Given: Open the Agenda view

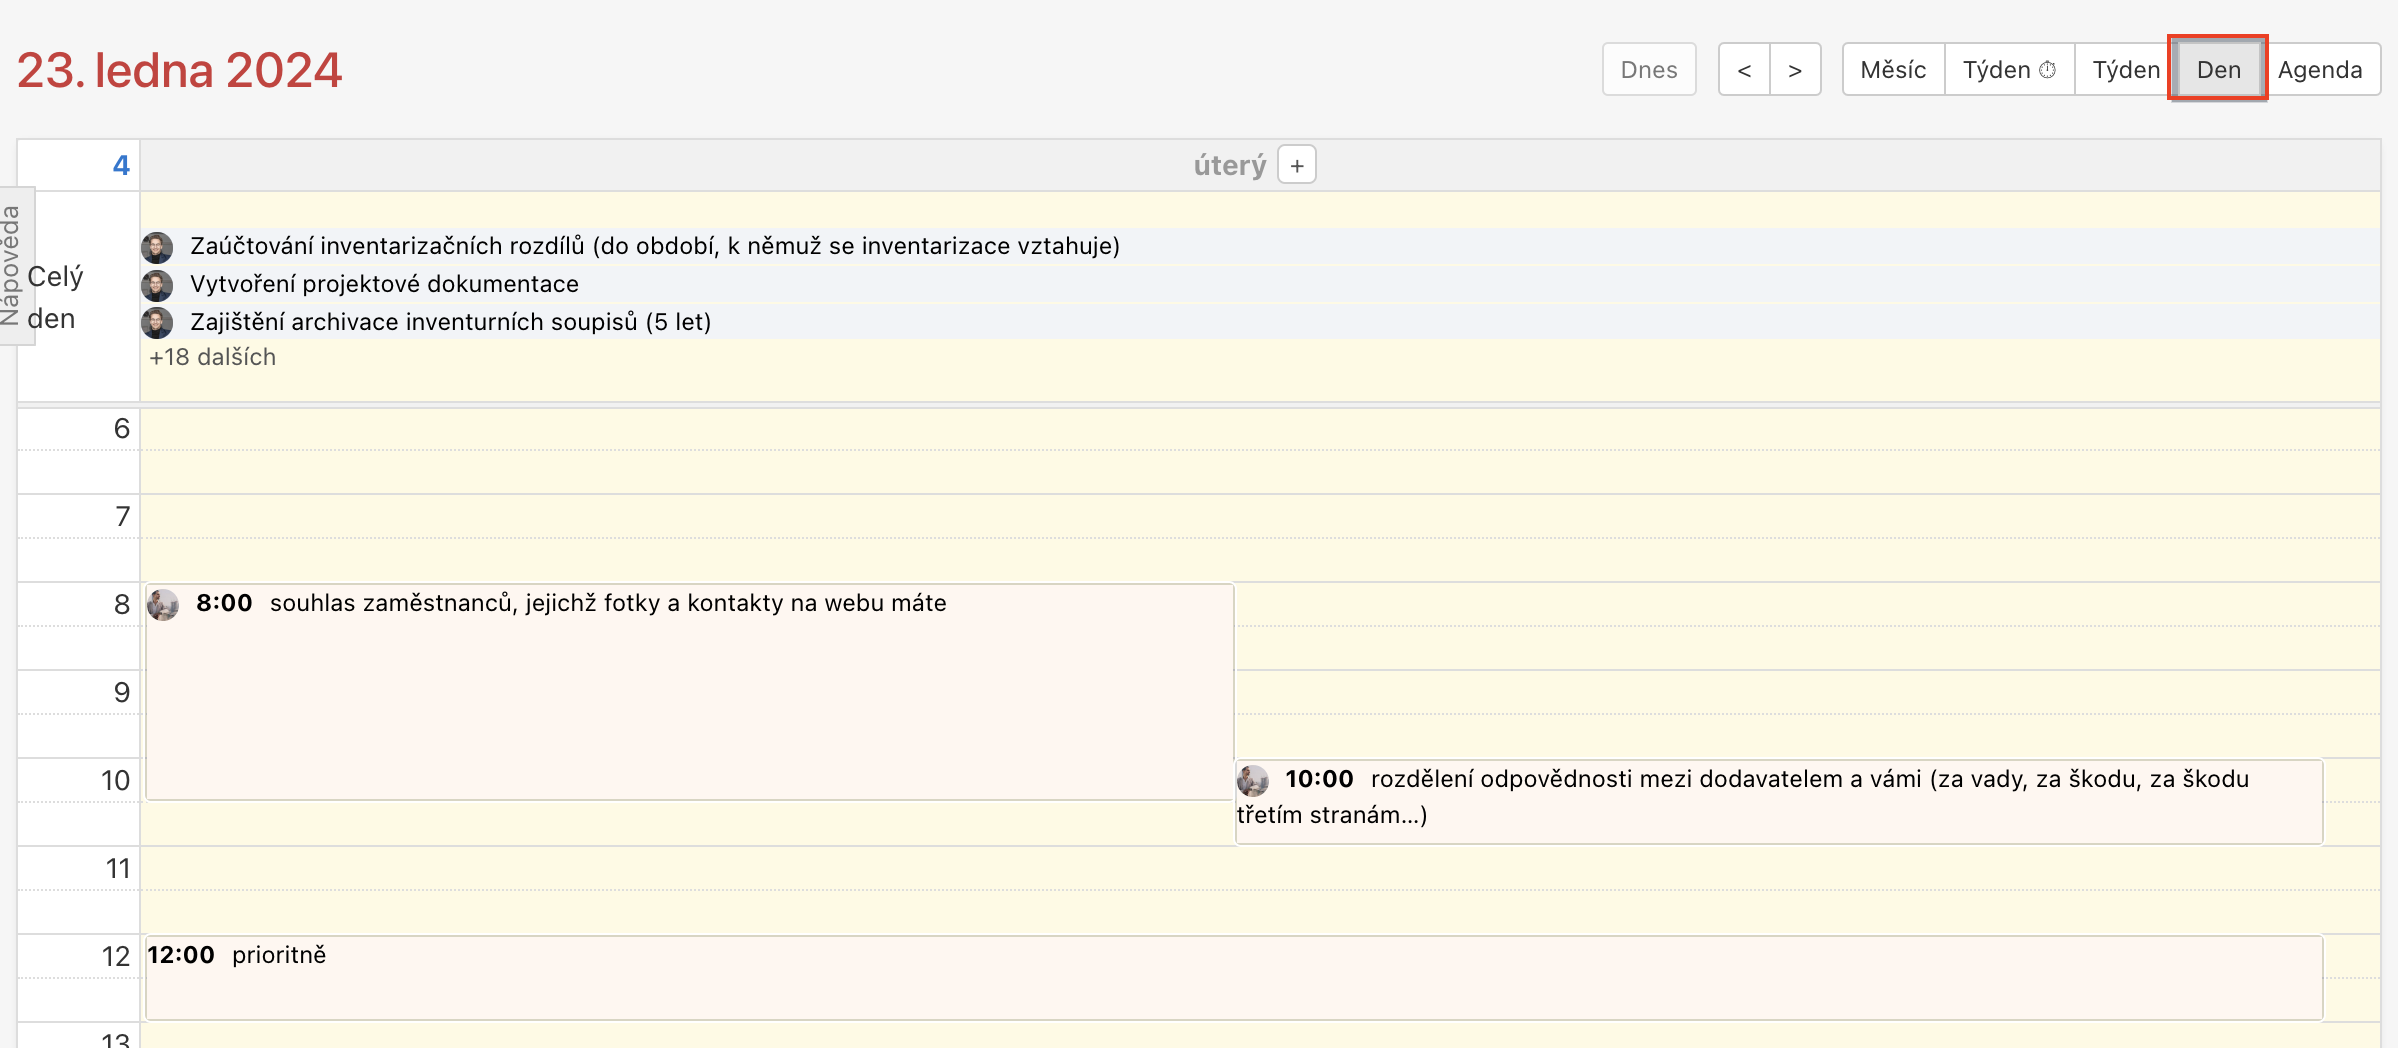Looking at the screenshot, I should pyautogui.click(x=2320, y=70).
